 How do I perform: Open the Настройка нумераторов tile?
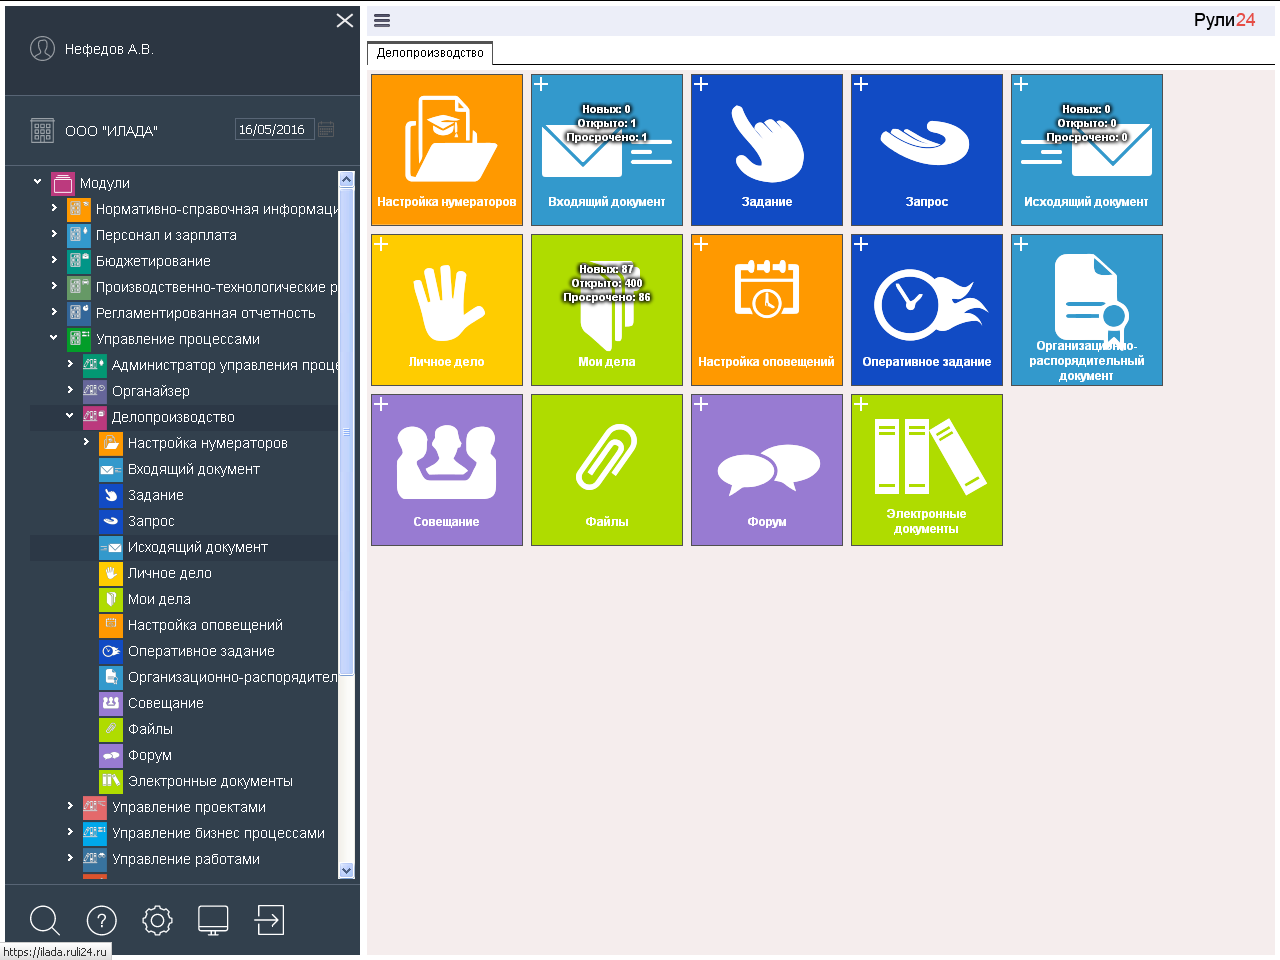[447, 150]
